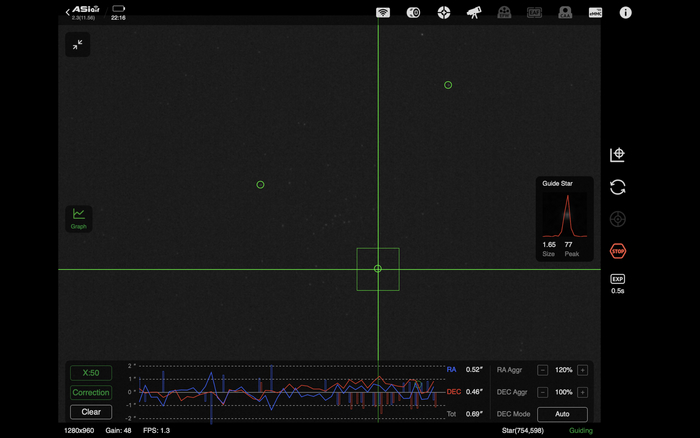Toggle the Correction display on graph
The image size is (700, 438).
point(91,393)
